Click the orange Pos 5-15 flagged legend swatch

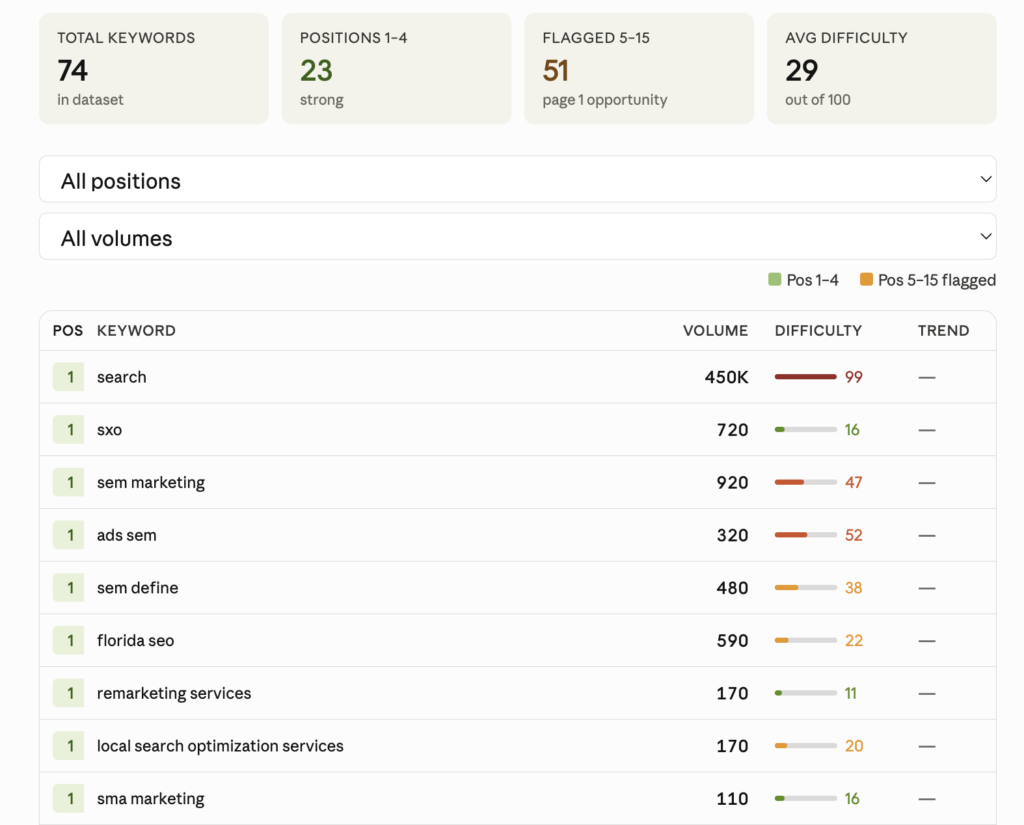(x=866, y=280)
